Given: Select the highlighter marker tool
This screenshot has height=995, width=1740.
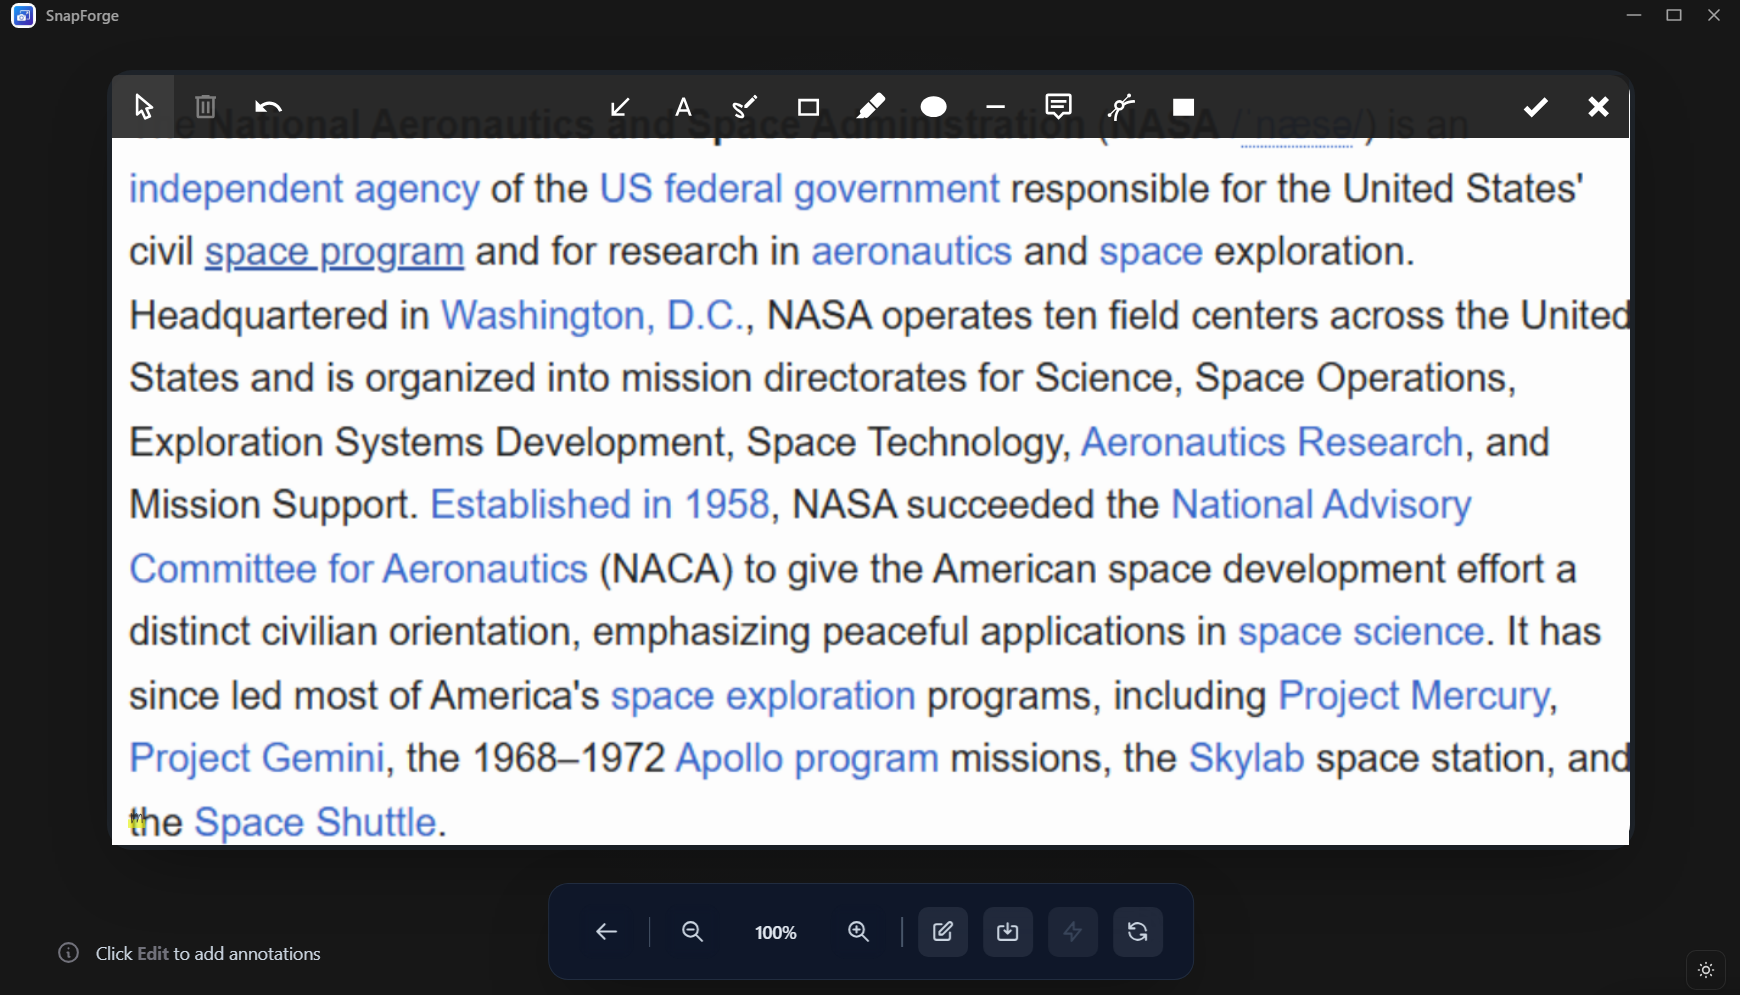Looking at the screenshot, I should (x=871, y=106).
